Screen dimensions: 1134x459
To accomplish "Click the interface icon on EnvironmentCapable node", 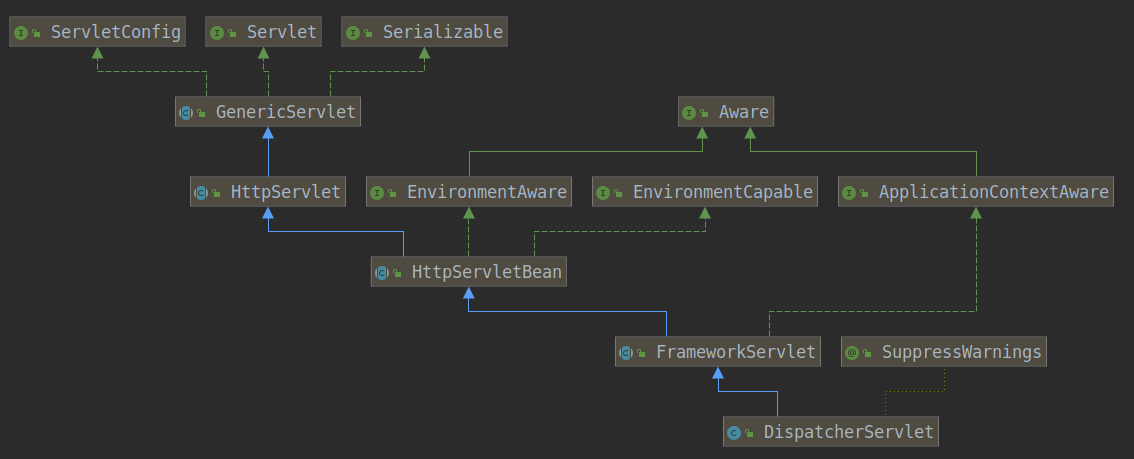I will pos(603,193).
